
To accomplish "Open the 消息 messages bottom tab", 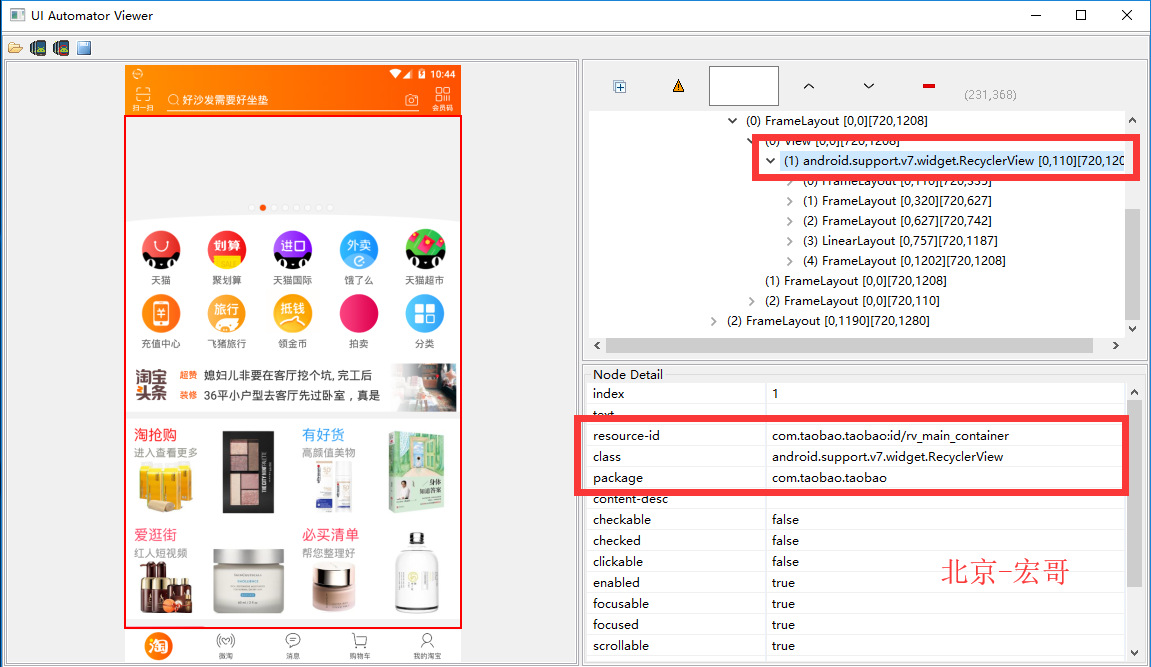I will [293, 646].
